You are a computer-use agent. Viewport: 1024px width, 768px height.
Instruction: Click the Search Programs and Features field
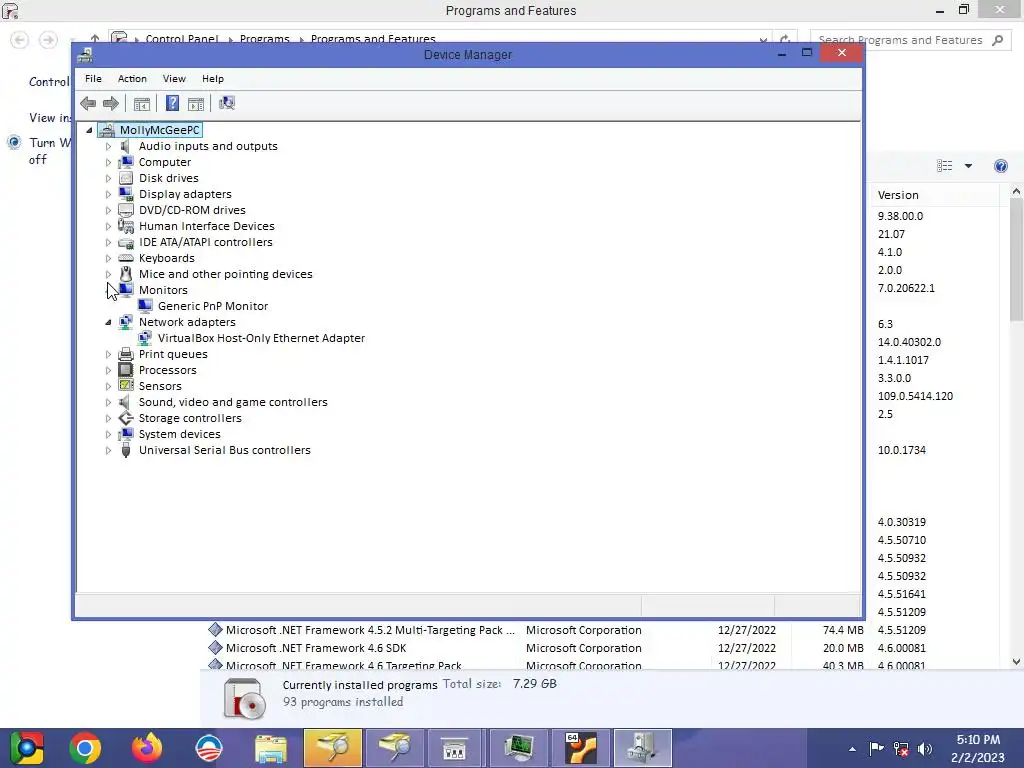tap(911, 40)
